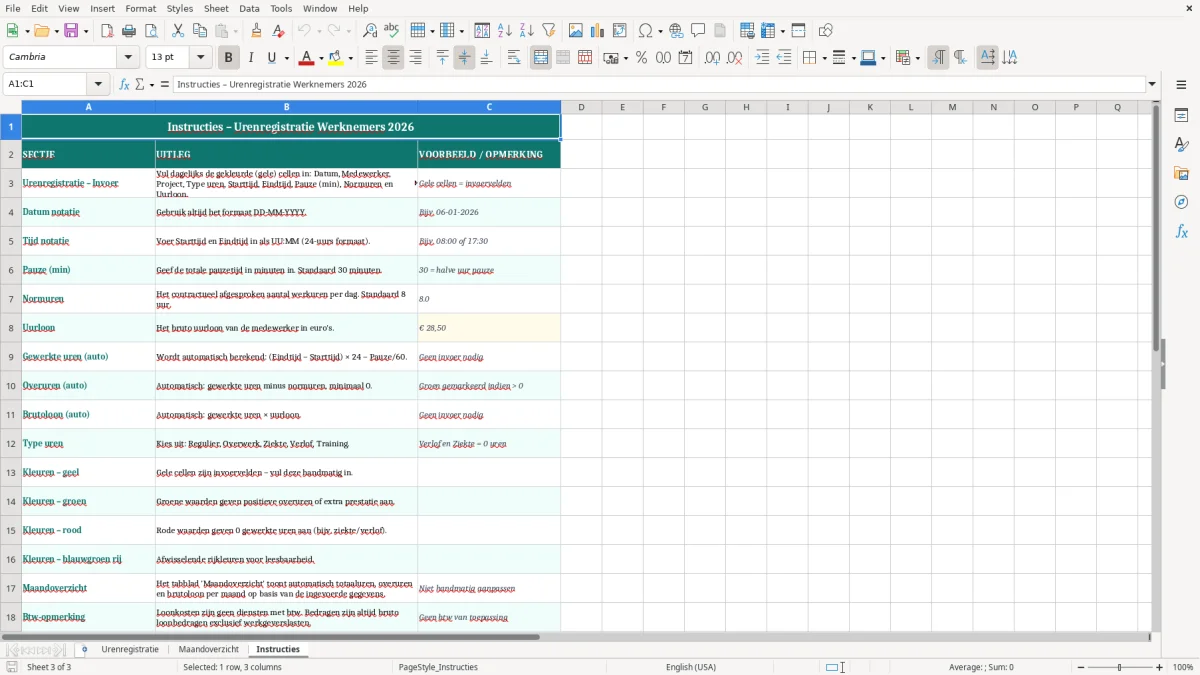Viewport: 1200px width, 675px height.
Task: Click the Save document icon
Action: 72,31
